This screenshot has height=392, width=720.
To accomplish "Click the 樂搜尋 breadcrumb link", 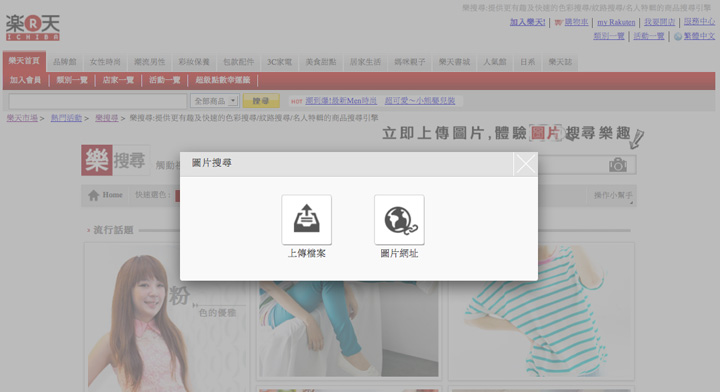I will [107, 118].
